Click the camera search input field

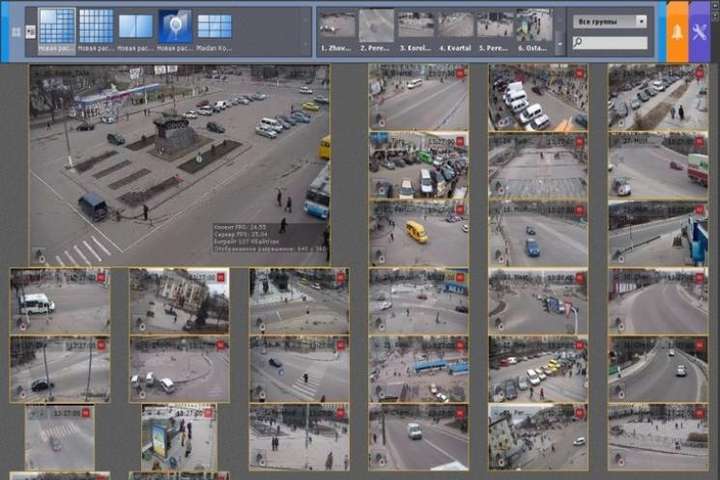coord(614,43)
